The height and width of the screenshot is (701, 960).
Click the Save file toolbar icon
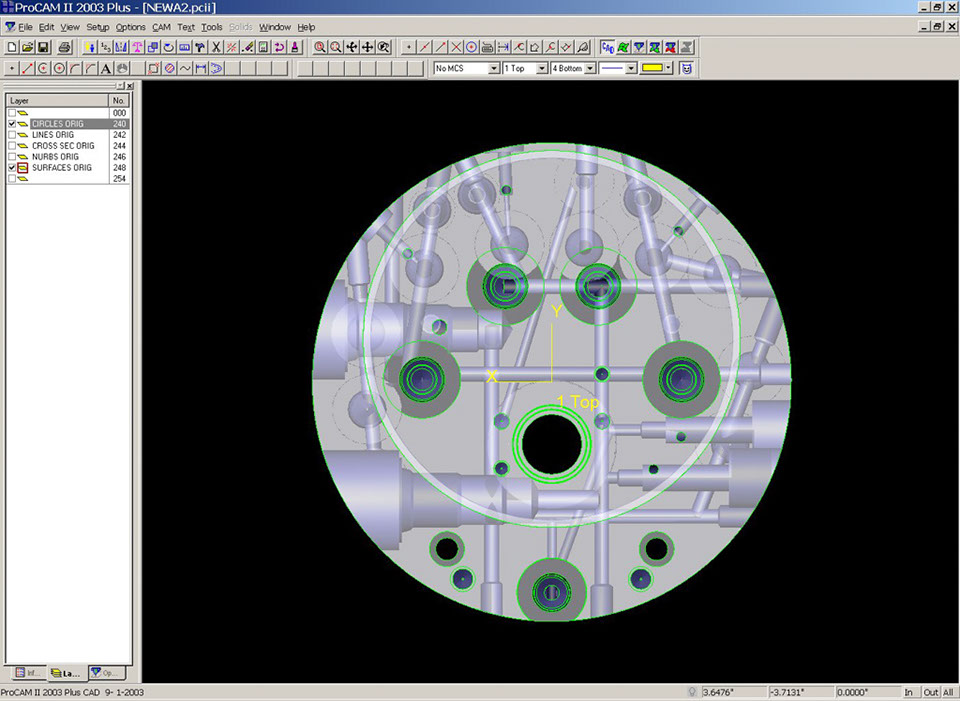[x=43, y=47]
